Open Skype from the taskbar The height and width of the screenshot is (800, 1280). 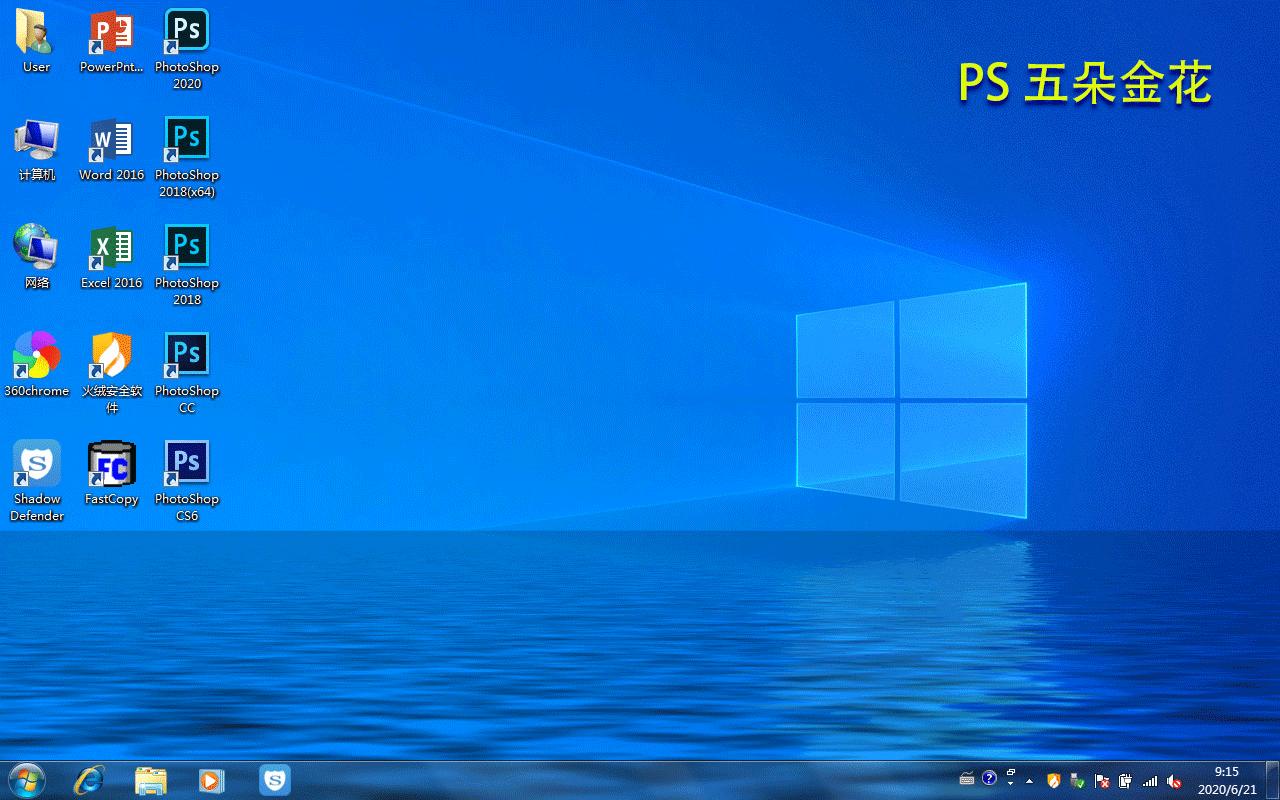(x=274, y=780)
